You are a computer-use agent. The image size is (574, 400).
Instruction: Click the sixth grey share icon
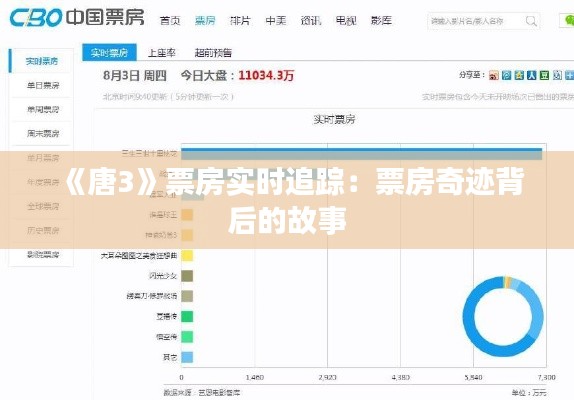click(x=557, y=75)
